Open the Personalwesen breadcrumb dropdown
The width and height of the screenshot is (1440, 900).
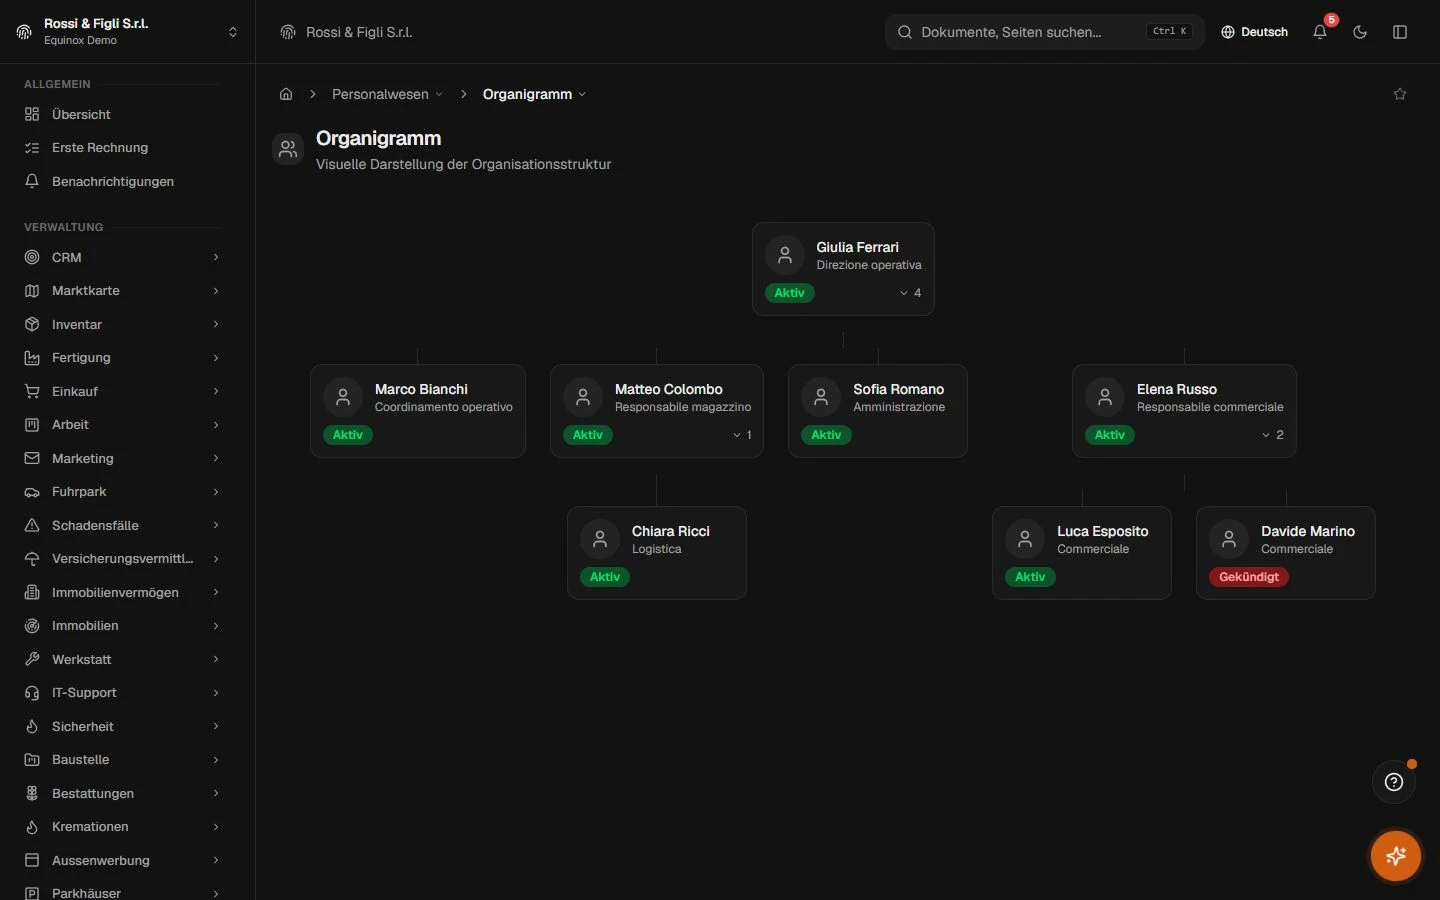[x=387, y=94]
